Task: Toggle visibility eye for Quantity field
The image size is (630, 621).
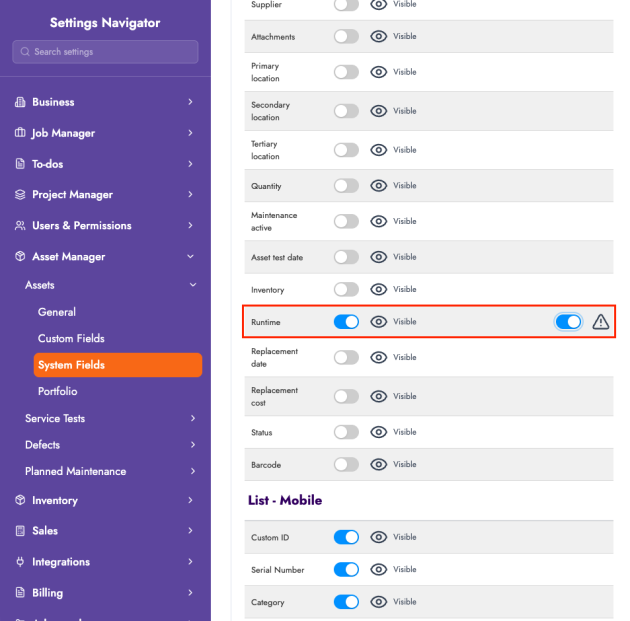Action: 379,186
